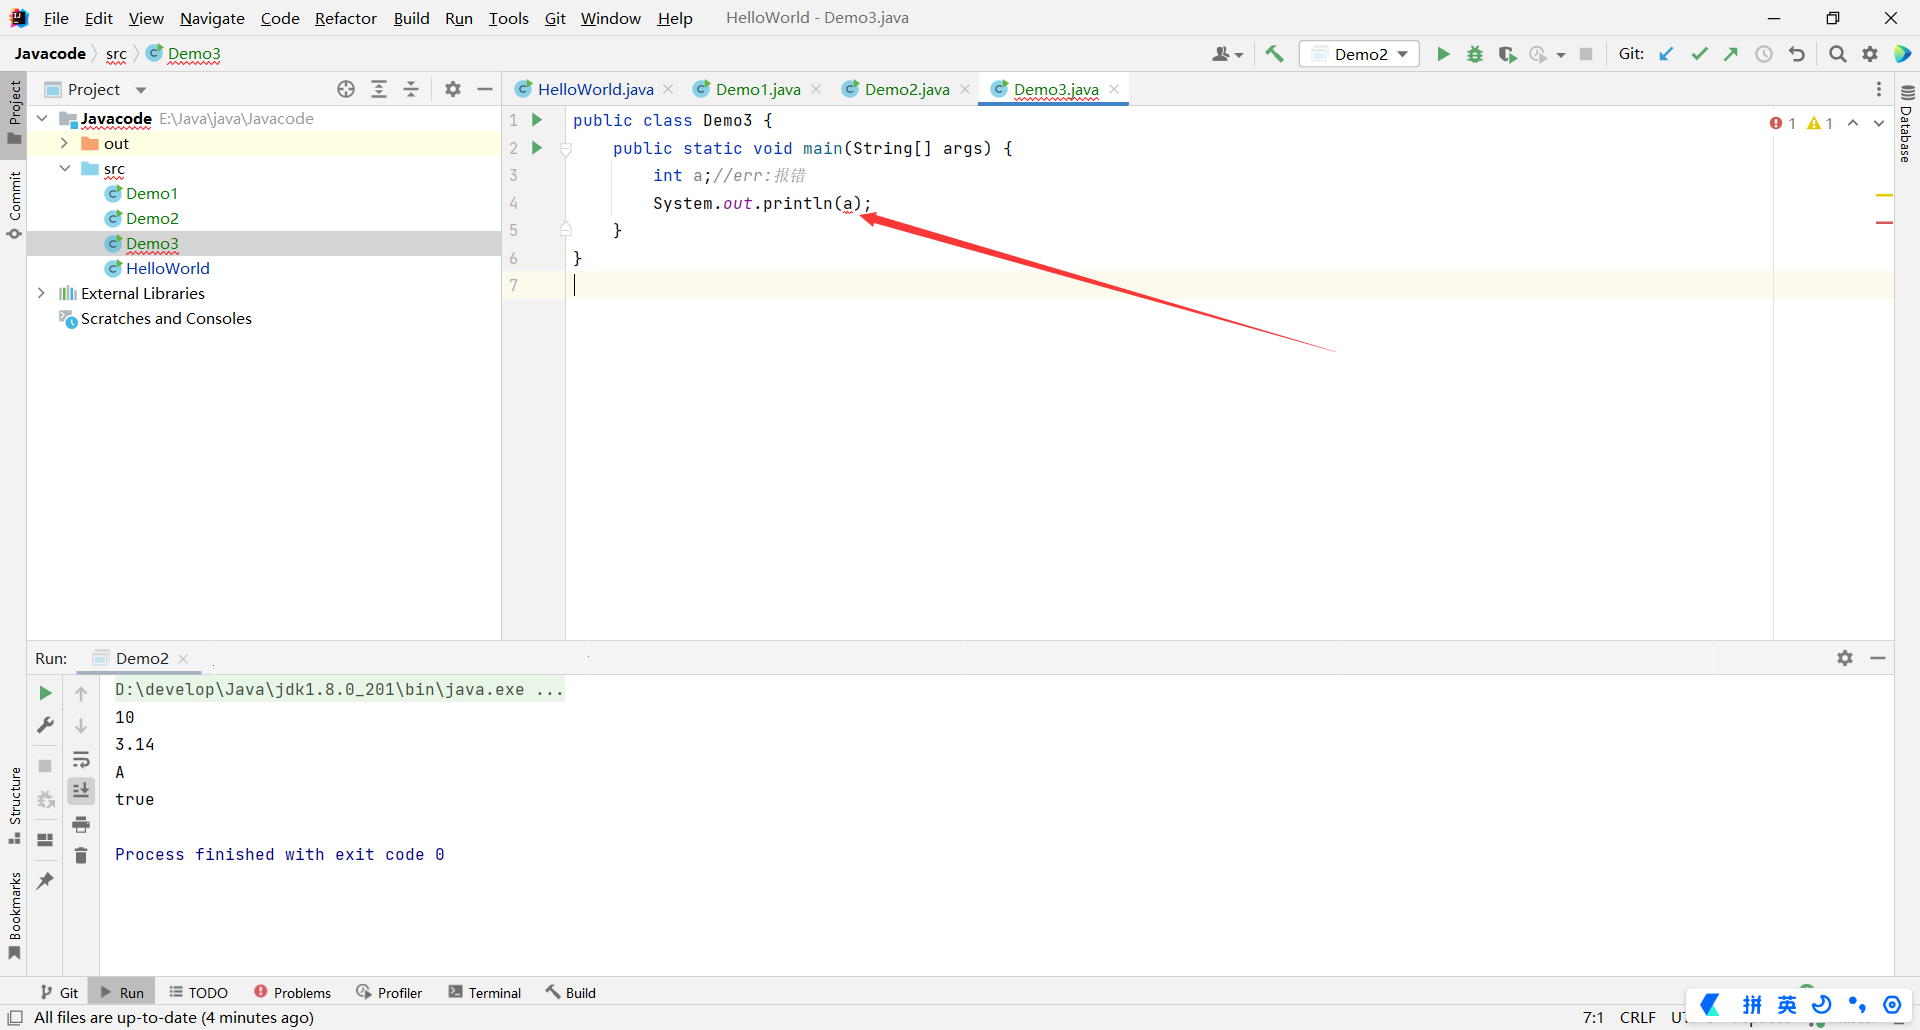Open Build tool window from bottom bar

570,992
